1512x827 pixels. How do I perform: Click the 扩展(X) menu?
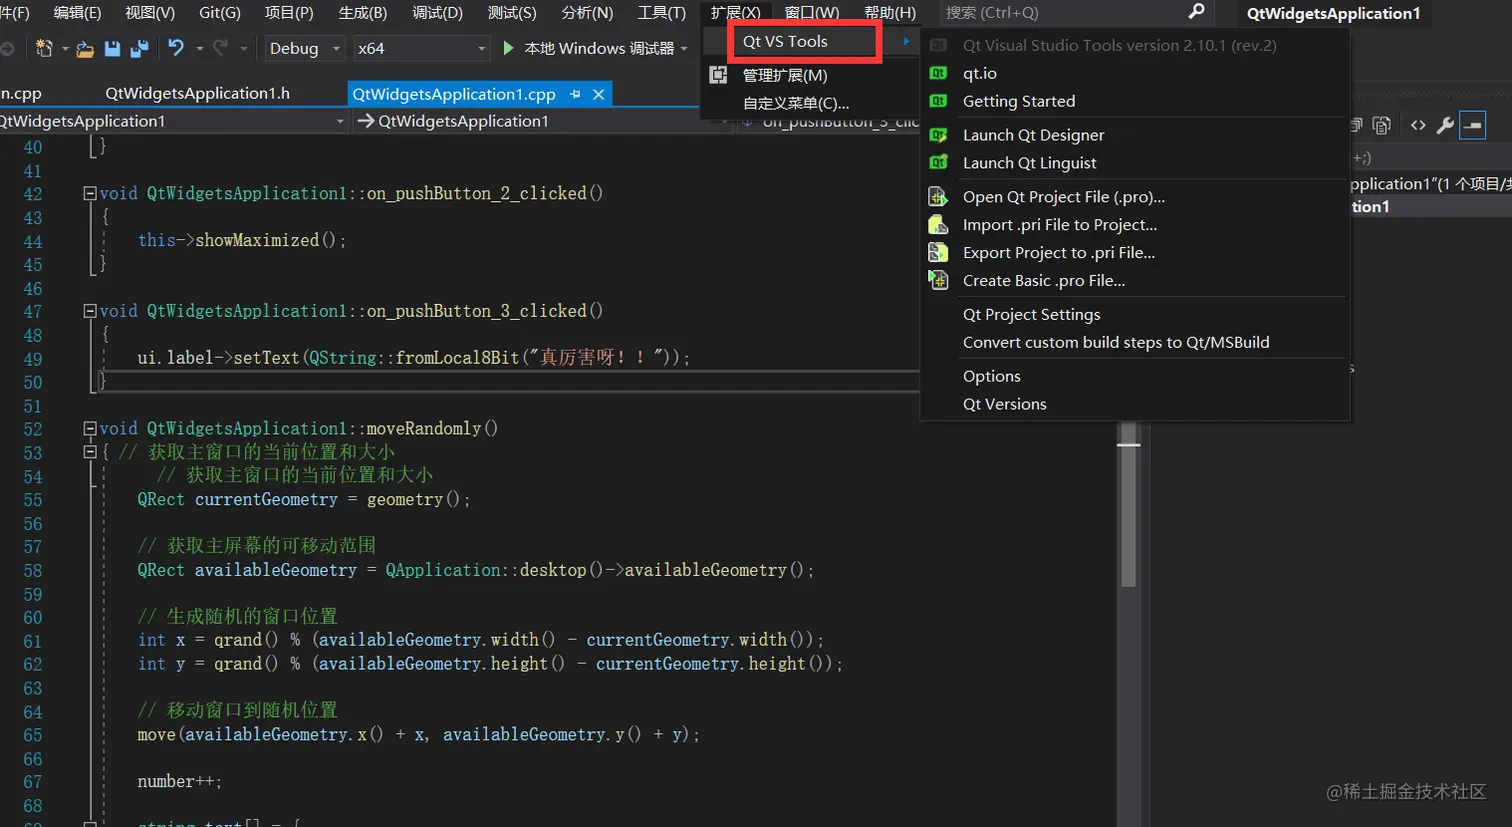736,13
